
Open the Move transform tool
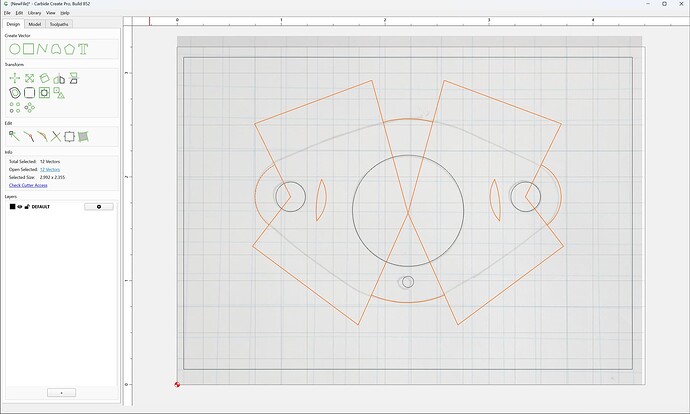pyautogui.click(x=15, y=78)
